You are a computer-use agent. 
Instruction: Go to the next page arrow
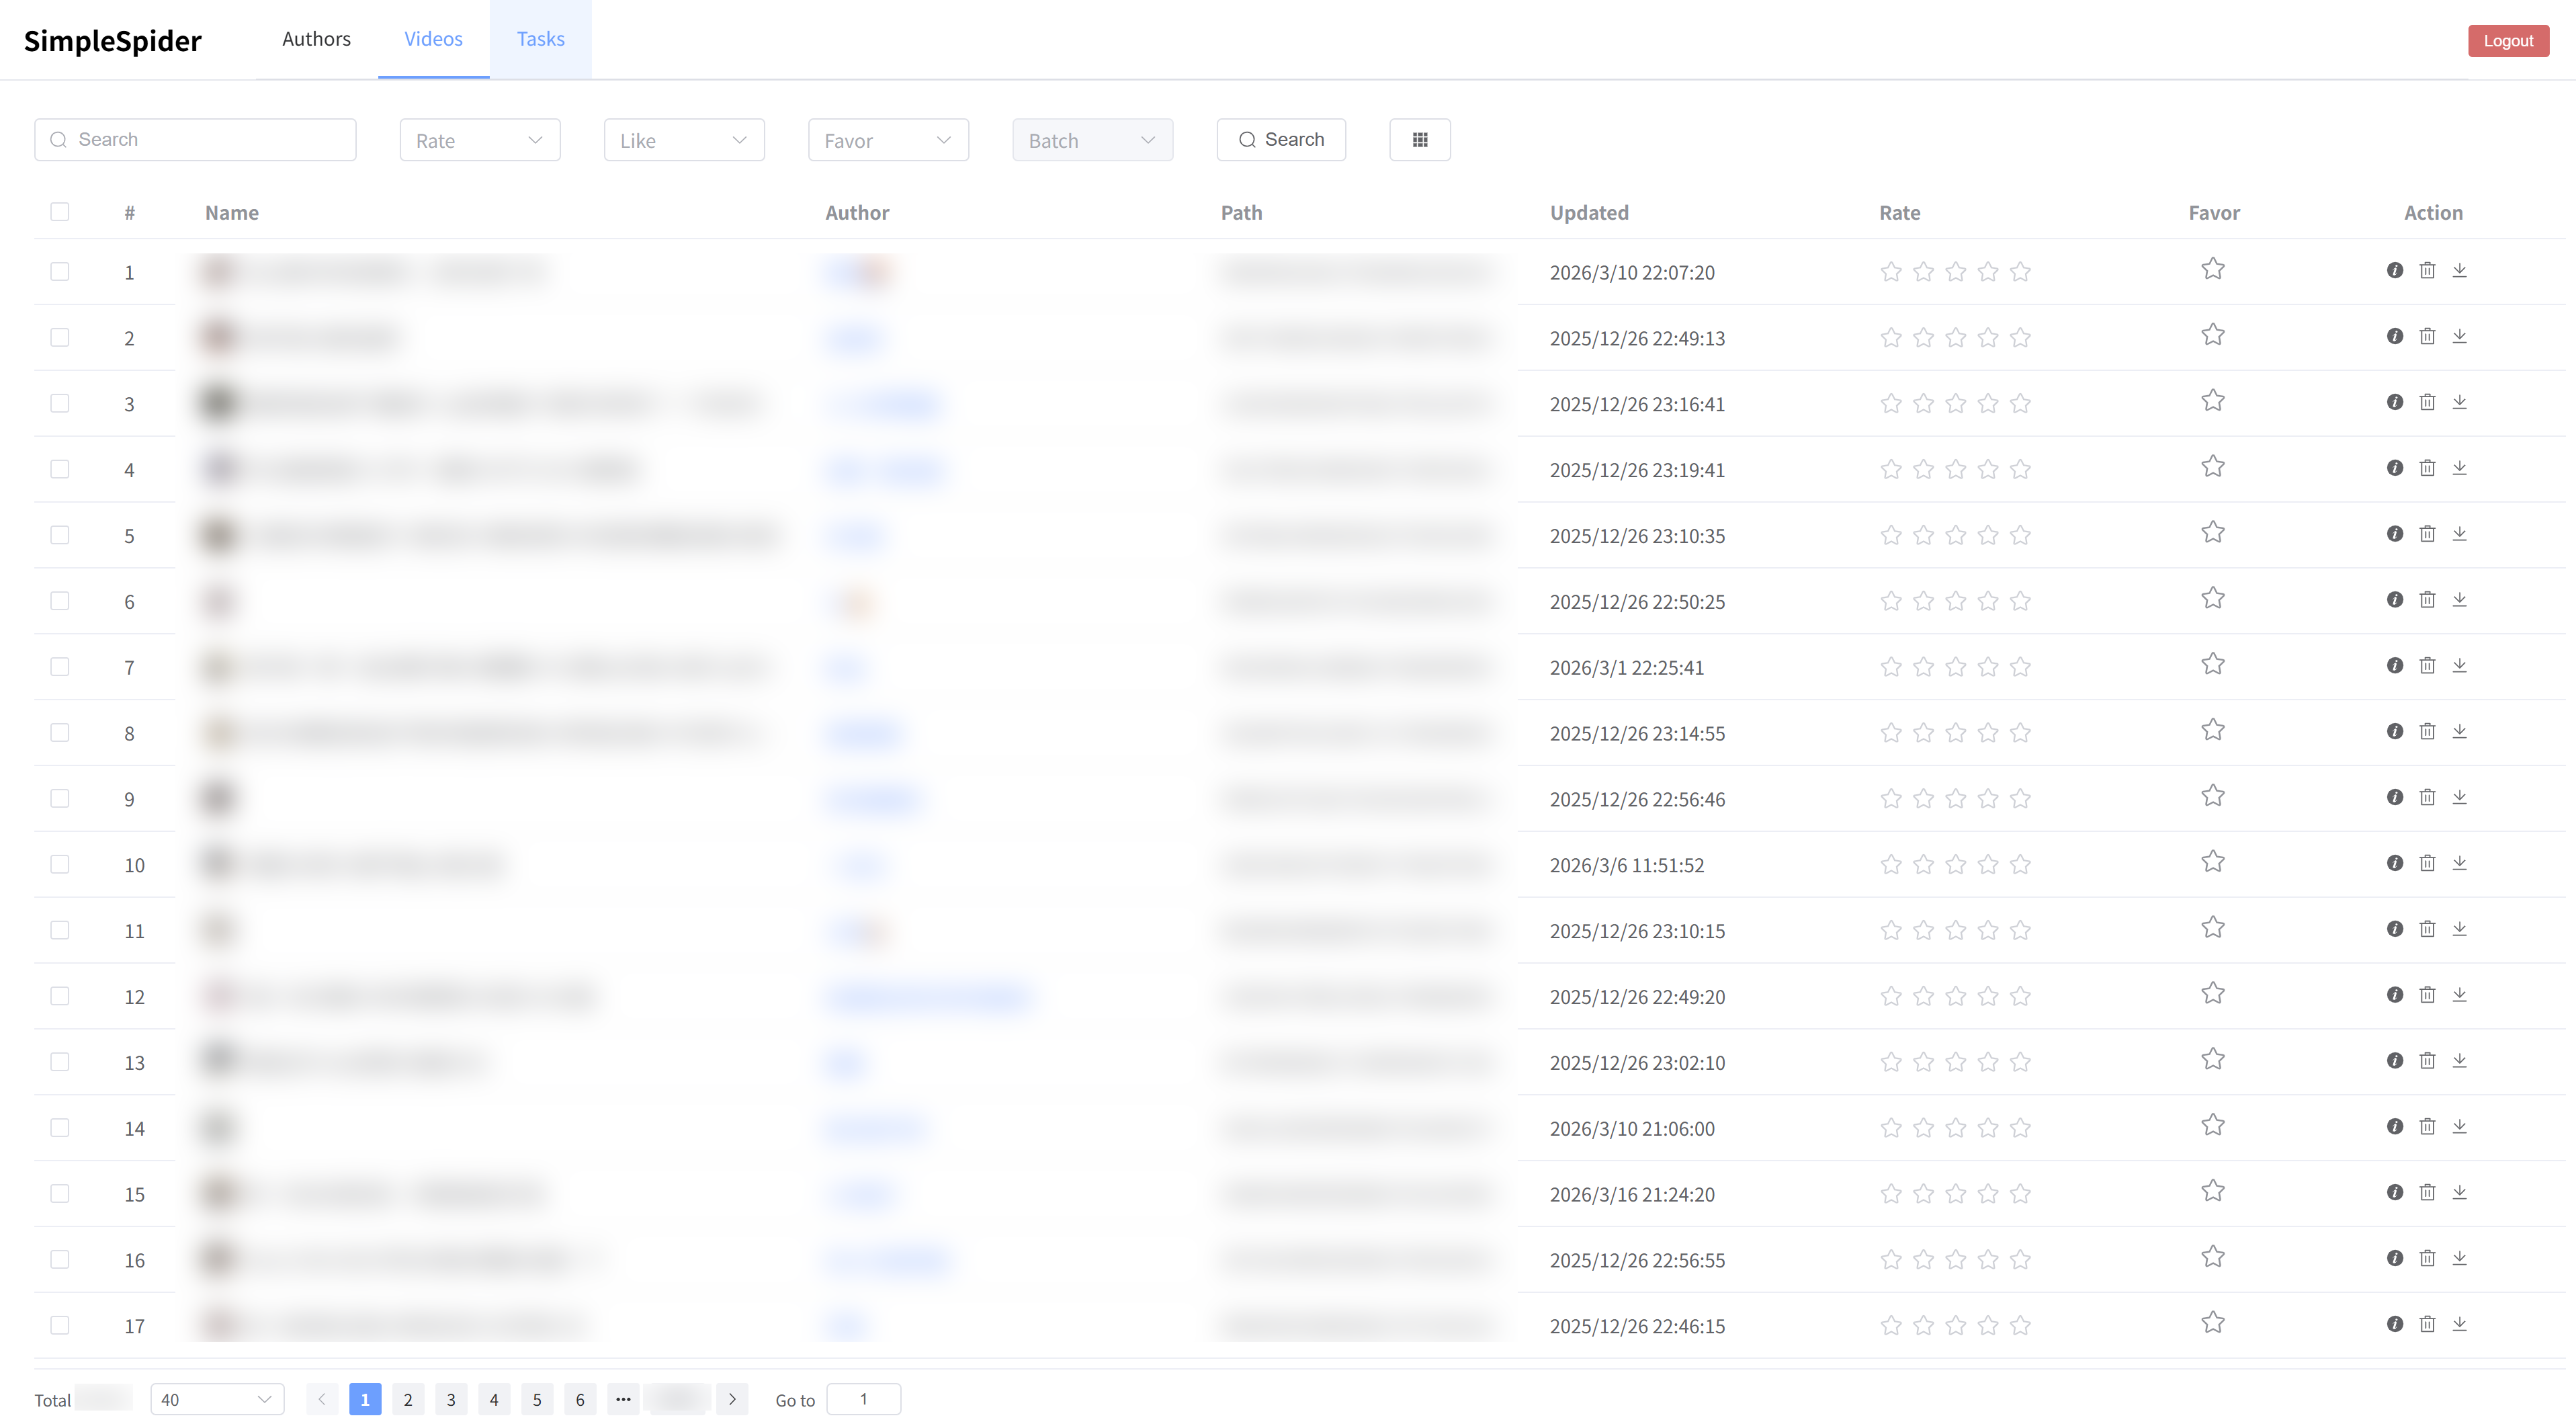click(732, 1399)
